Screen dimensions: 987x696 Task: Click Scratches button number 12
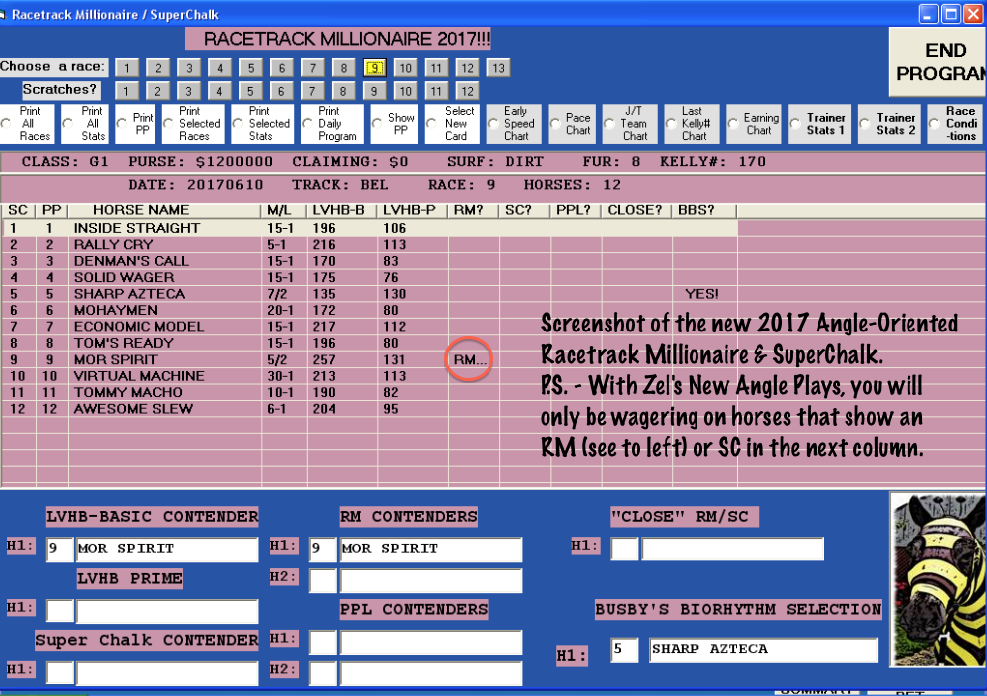tap(467, 91)
